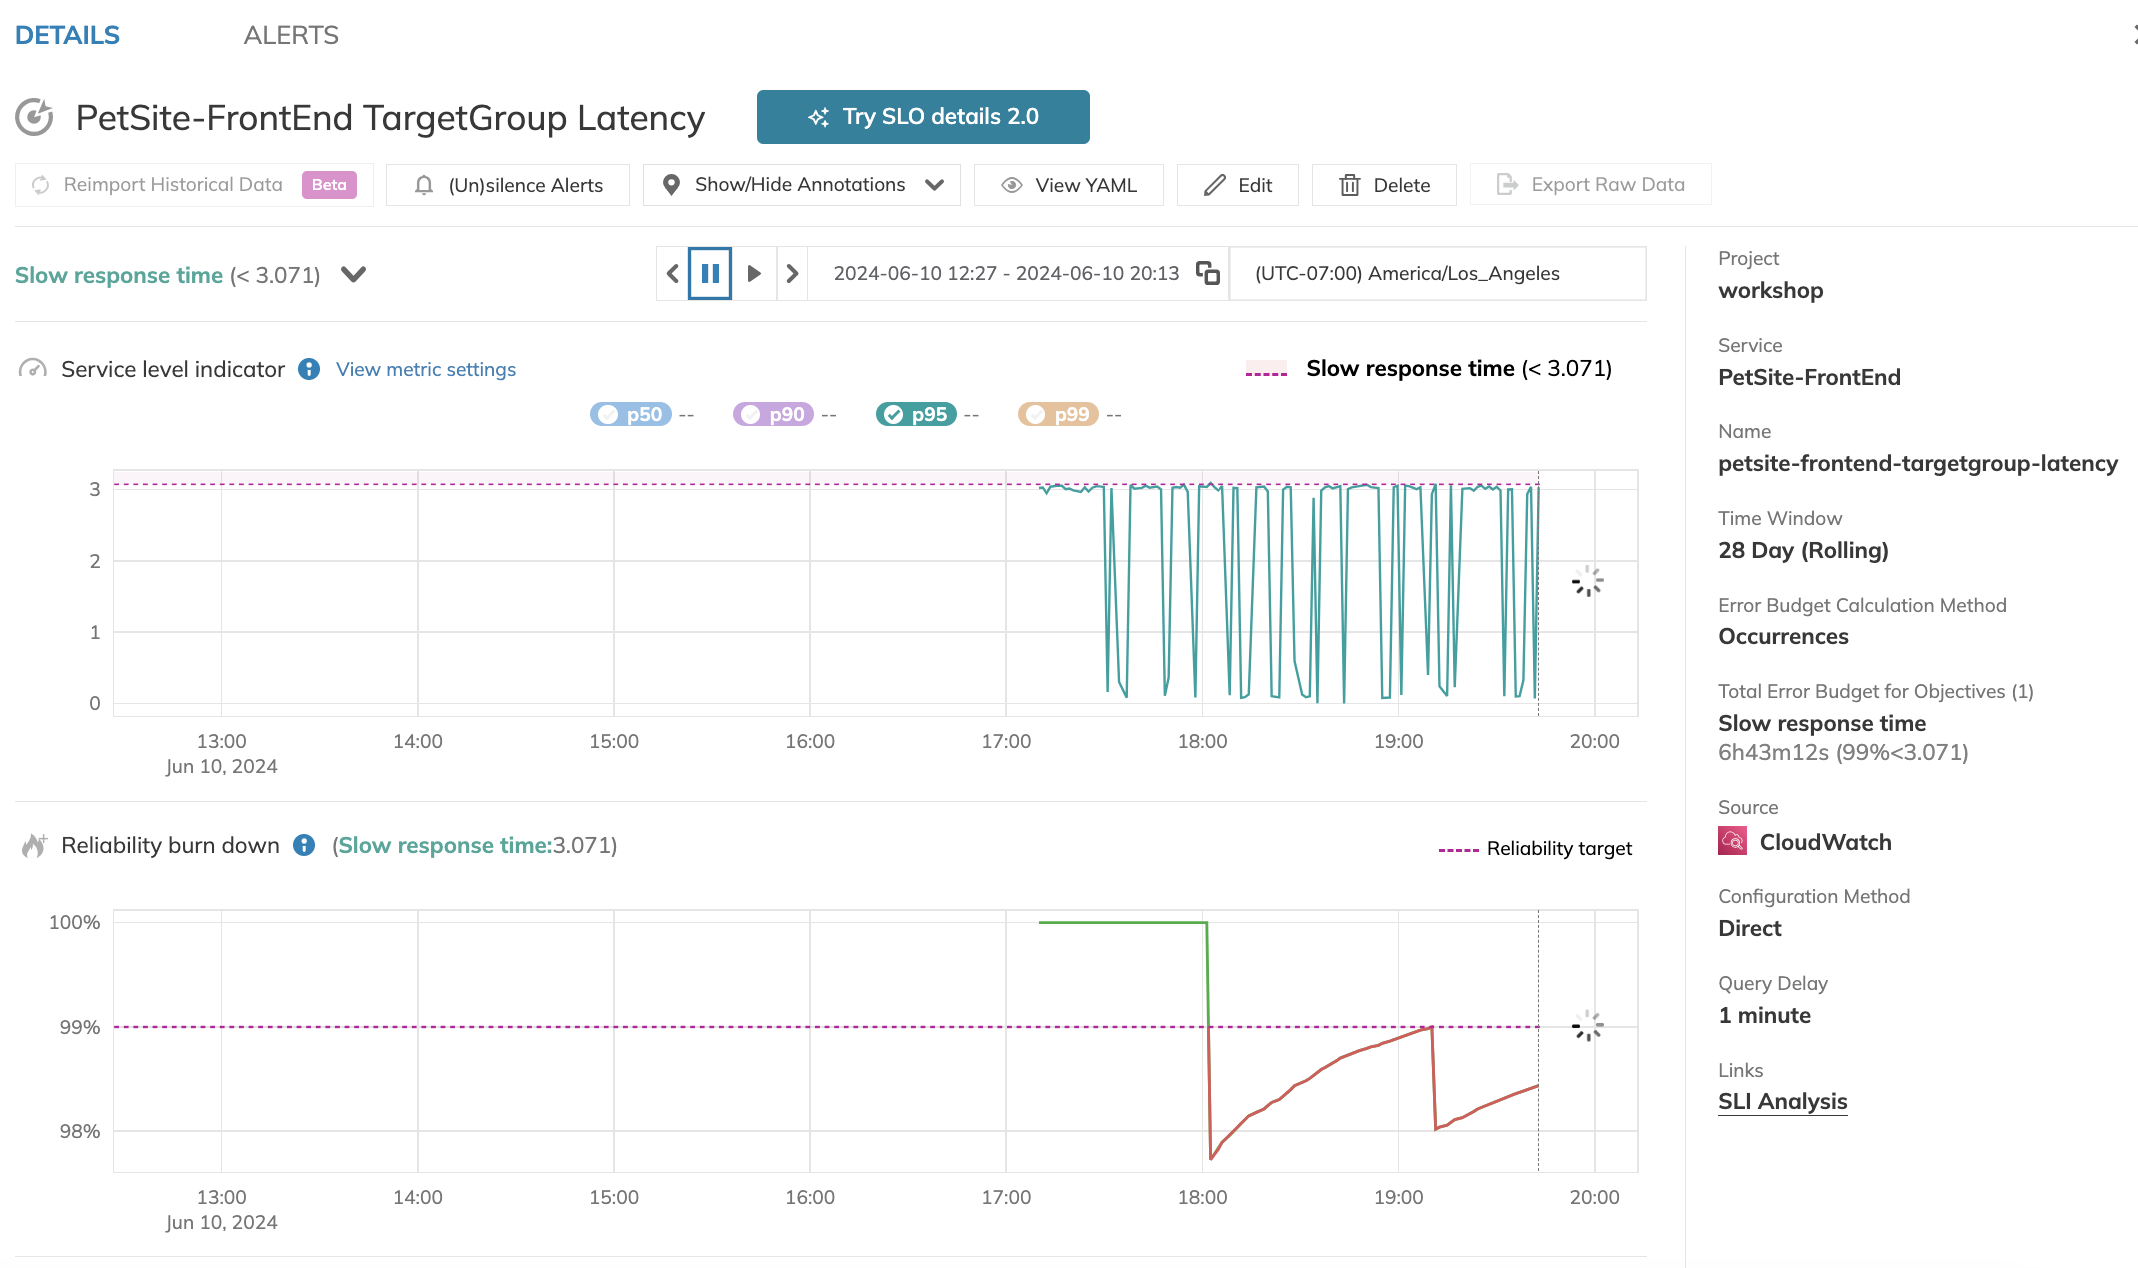
Task: Click the play button in time controls
Action: pyautogui.click(x=754, y=274)
